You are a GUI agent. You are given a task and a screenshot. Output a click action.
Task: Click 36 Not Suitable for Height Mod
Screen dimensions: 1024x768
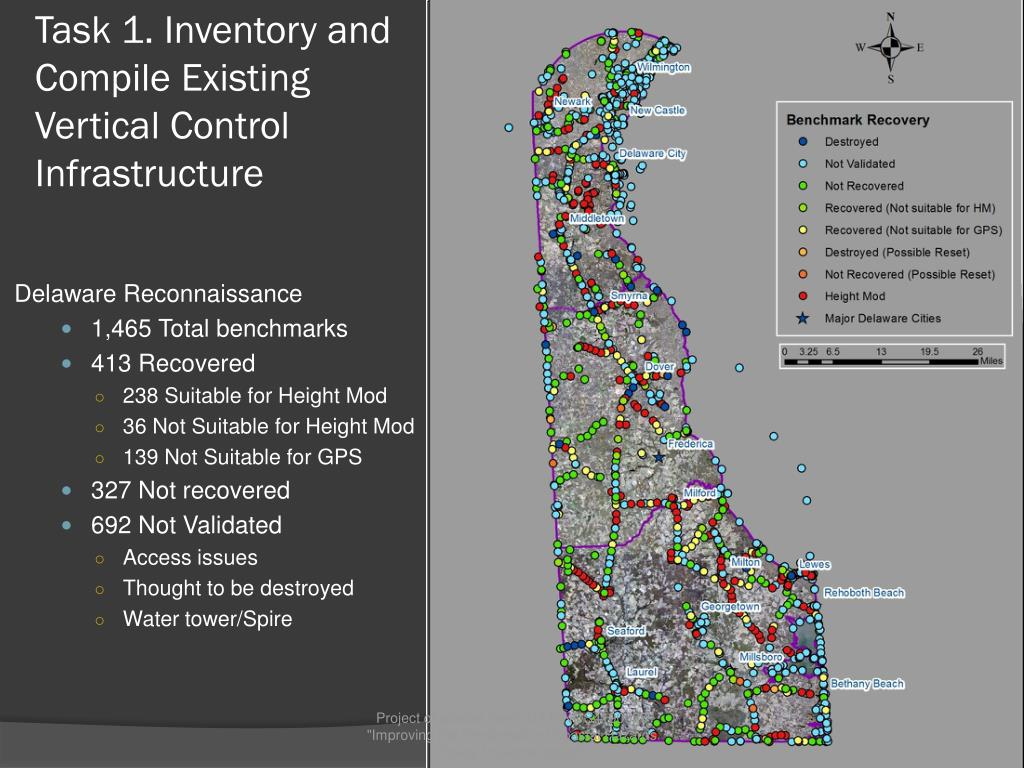tap(268, 426)
